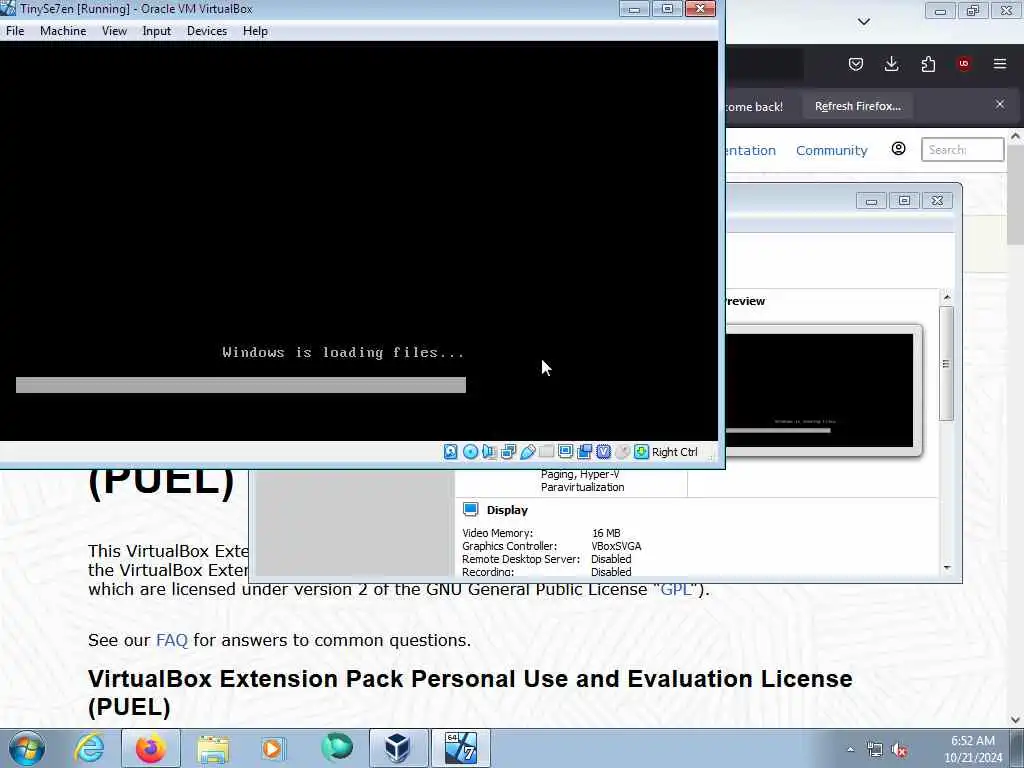The image size is (1024, 768).
Task: Open Firefox extensions puzzle icon
Action: [x=928, y=64]
